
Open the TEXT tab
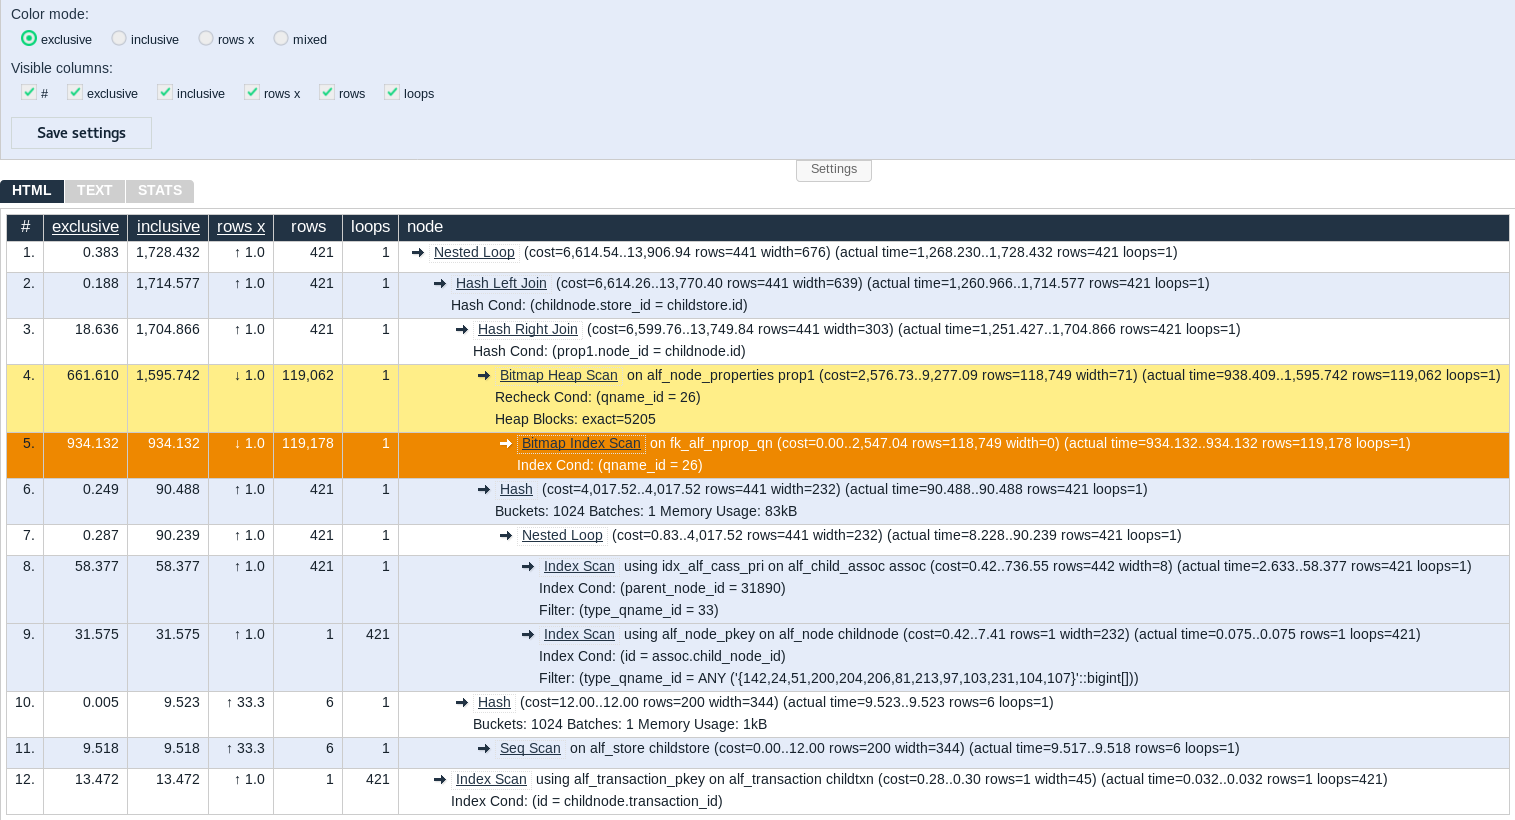pyautogui.click(x=95, y=191)
